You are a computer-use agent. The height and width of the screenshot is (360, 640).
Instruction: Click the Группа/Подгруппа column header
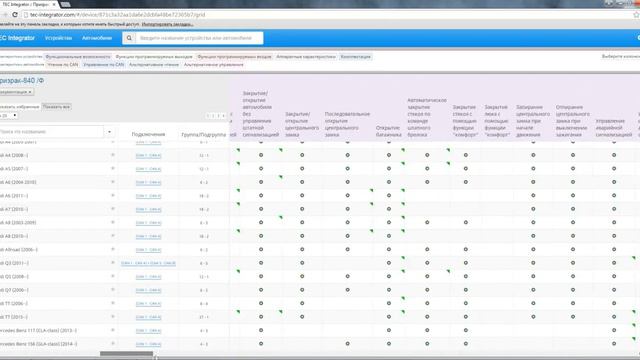click(x=204, y=134)
